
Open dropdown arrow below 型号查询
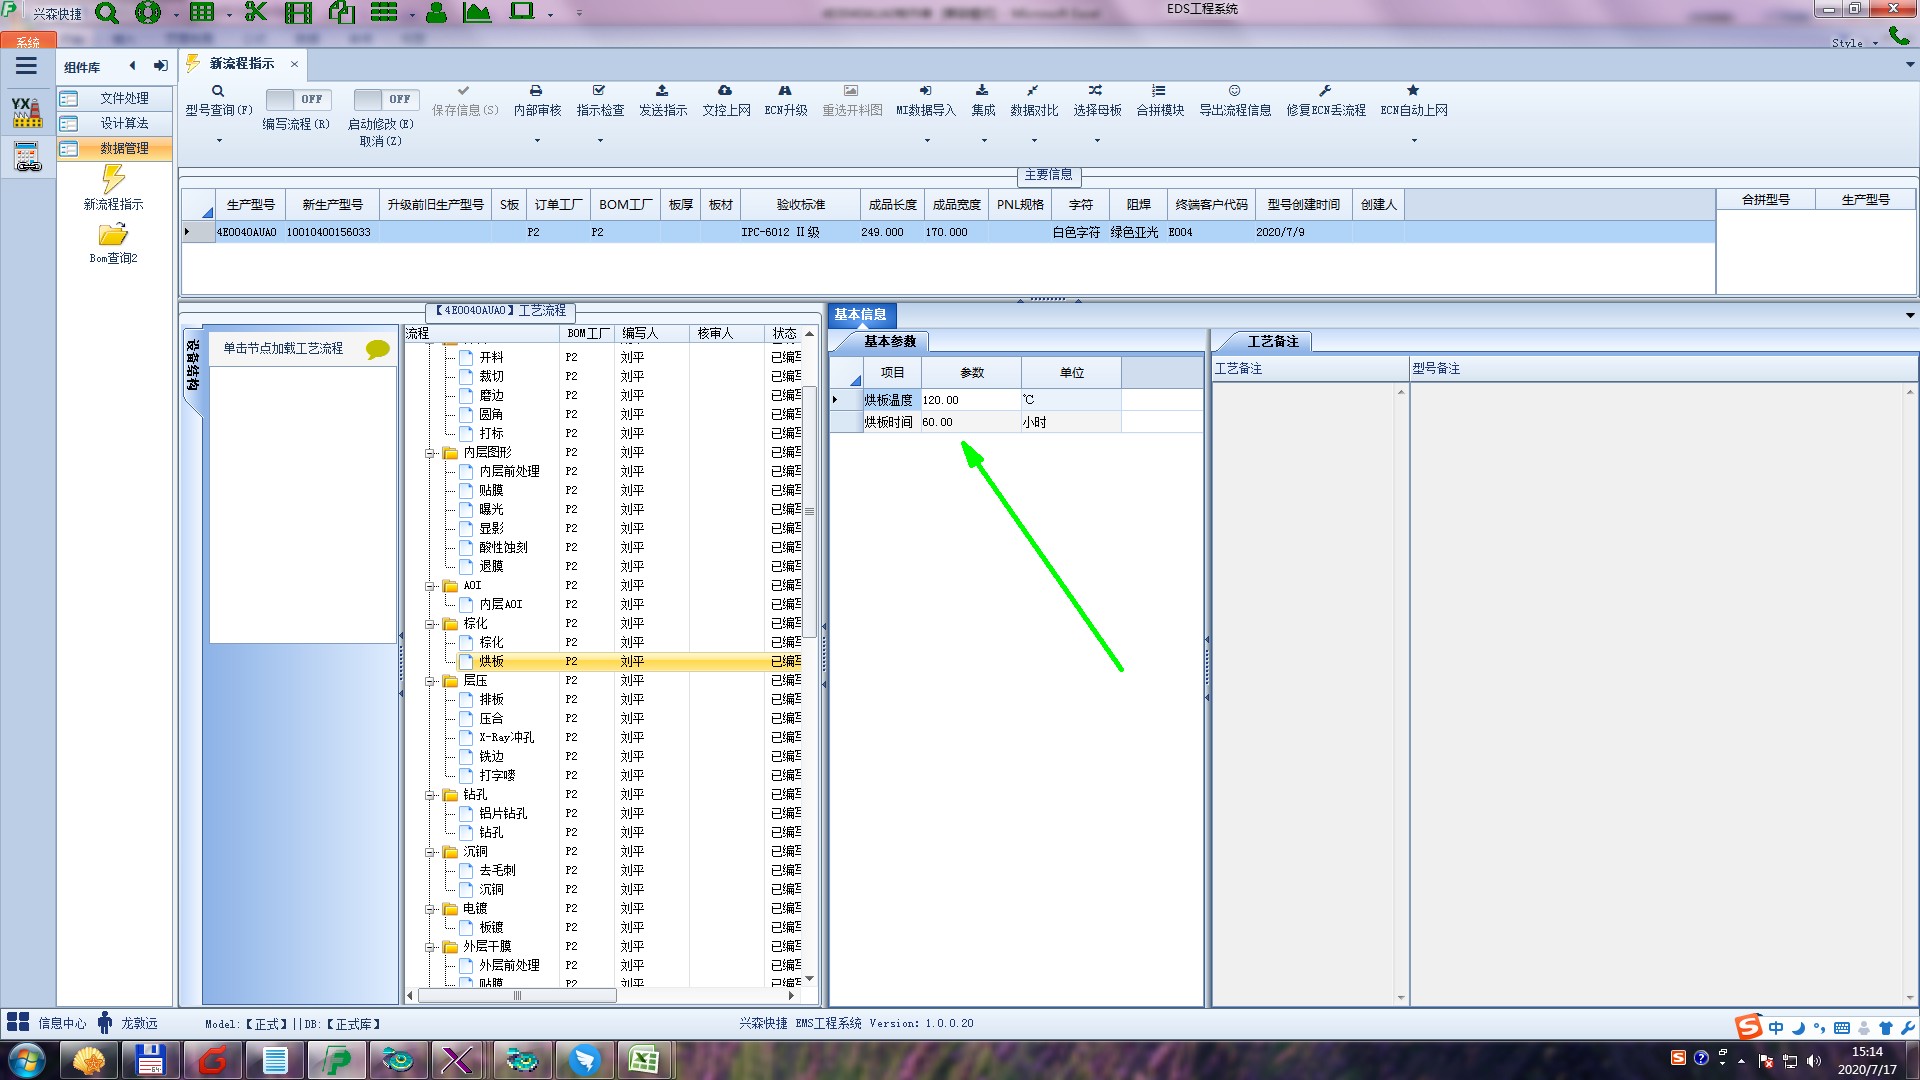[219, 140]
